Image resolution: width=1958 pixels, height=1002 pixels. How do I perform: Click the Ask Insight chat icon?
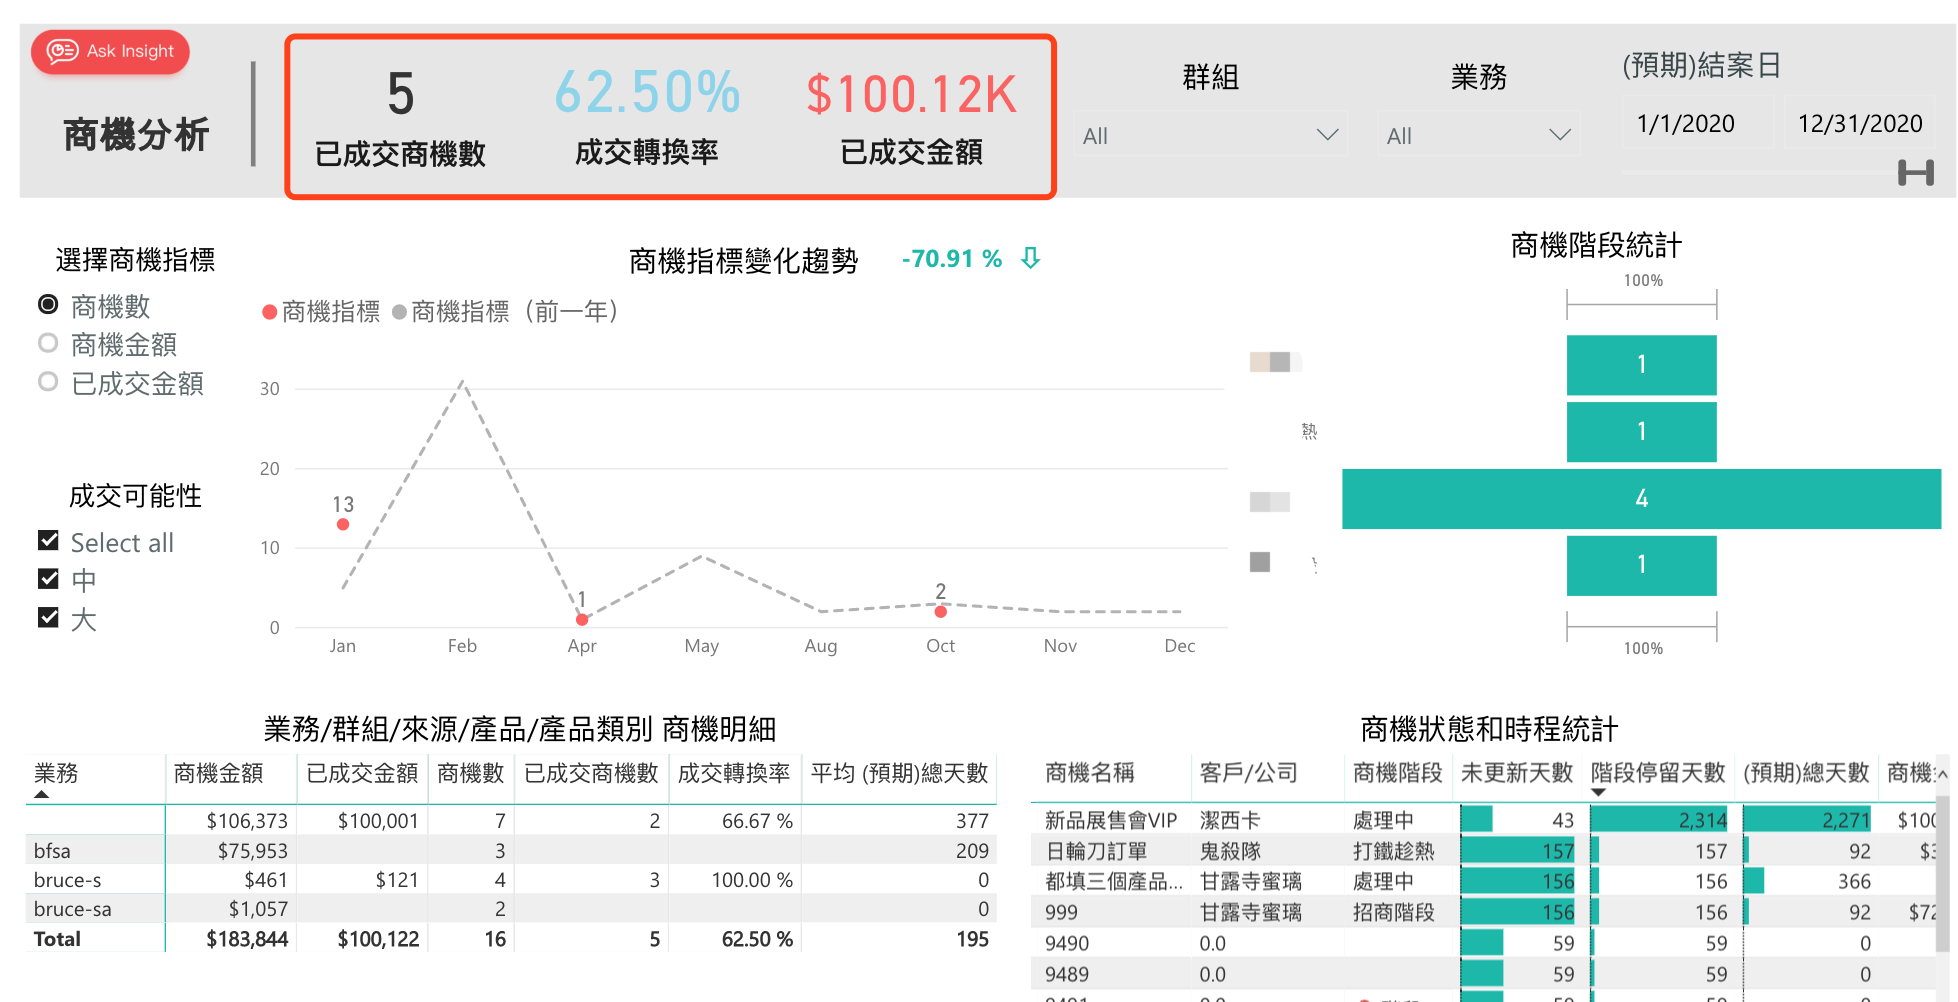click(62, 51)
